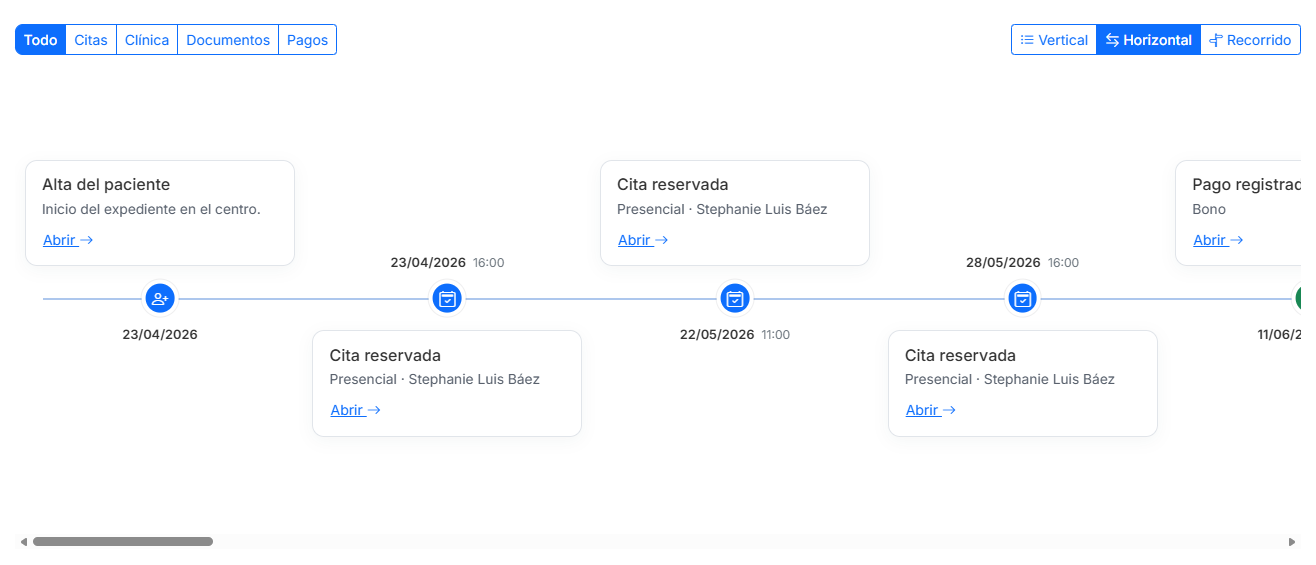This screenshot has width=1316, height=565.
Task: Show the Pagos filter tab
Action: tap(307, 40)
